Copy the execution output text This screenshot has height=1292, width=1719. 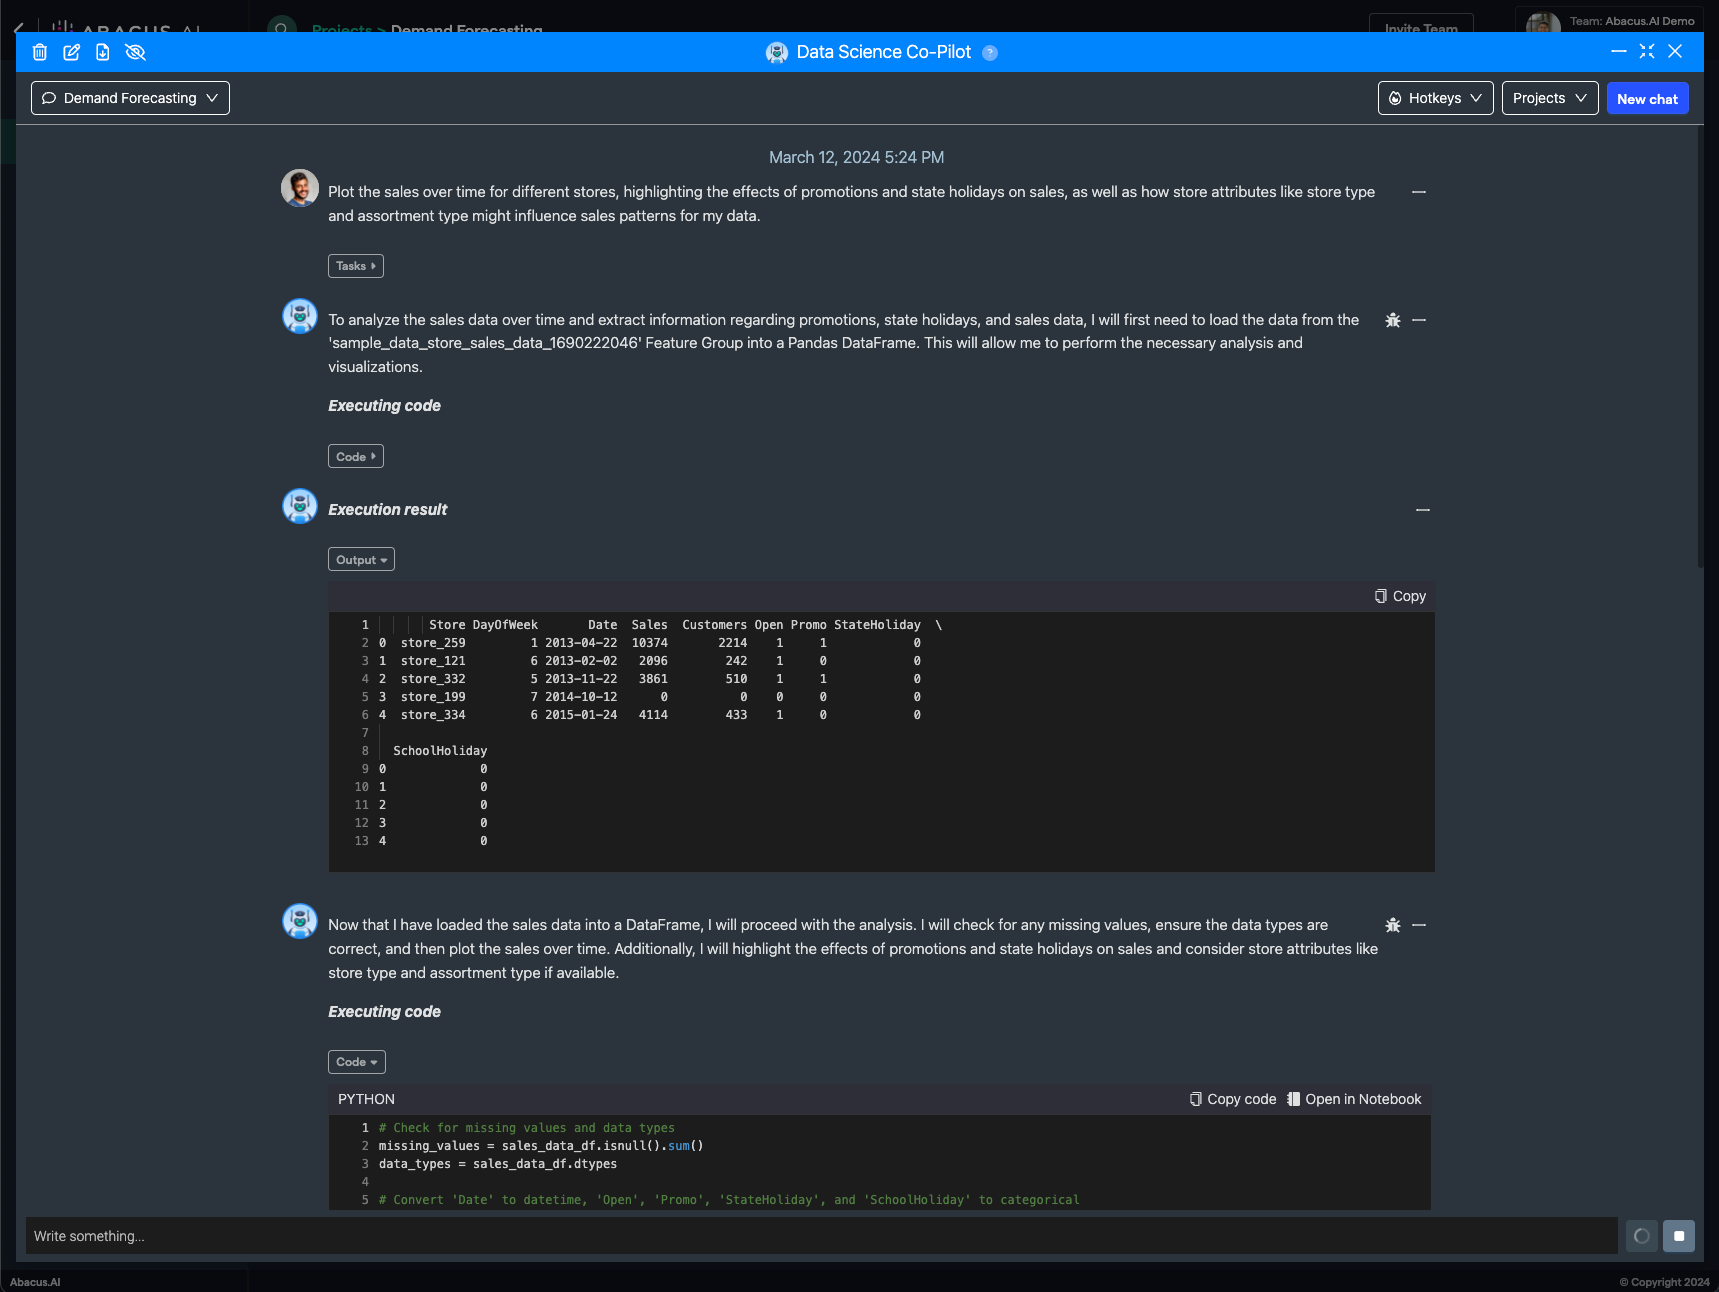click(1400, 596)
